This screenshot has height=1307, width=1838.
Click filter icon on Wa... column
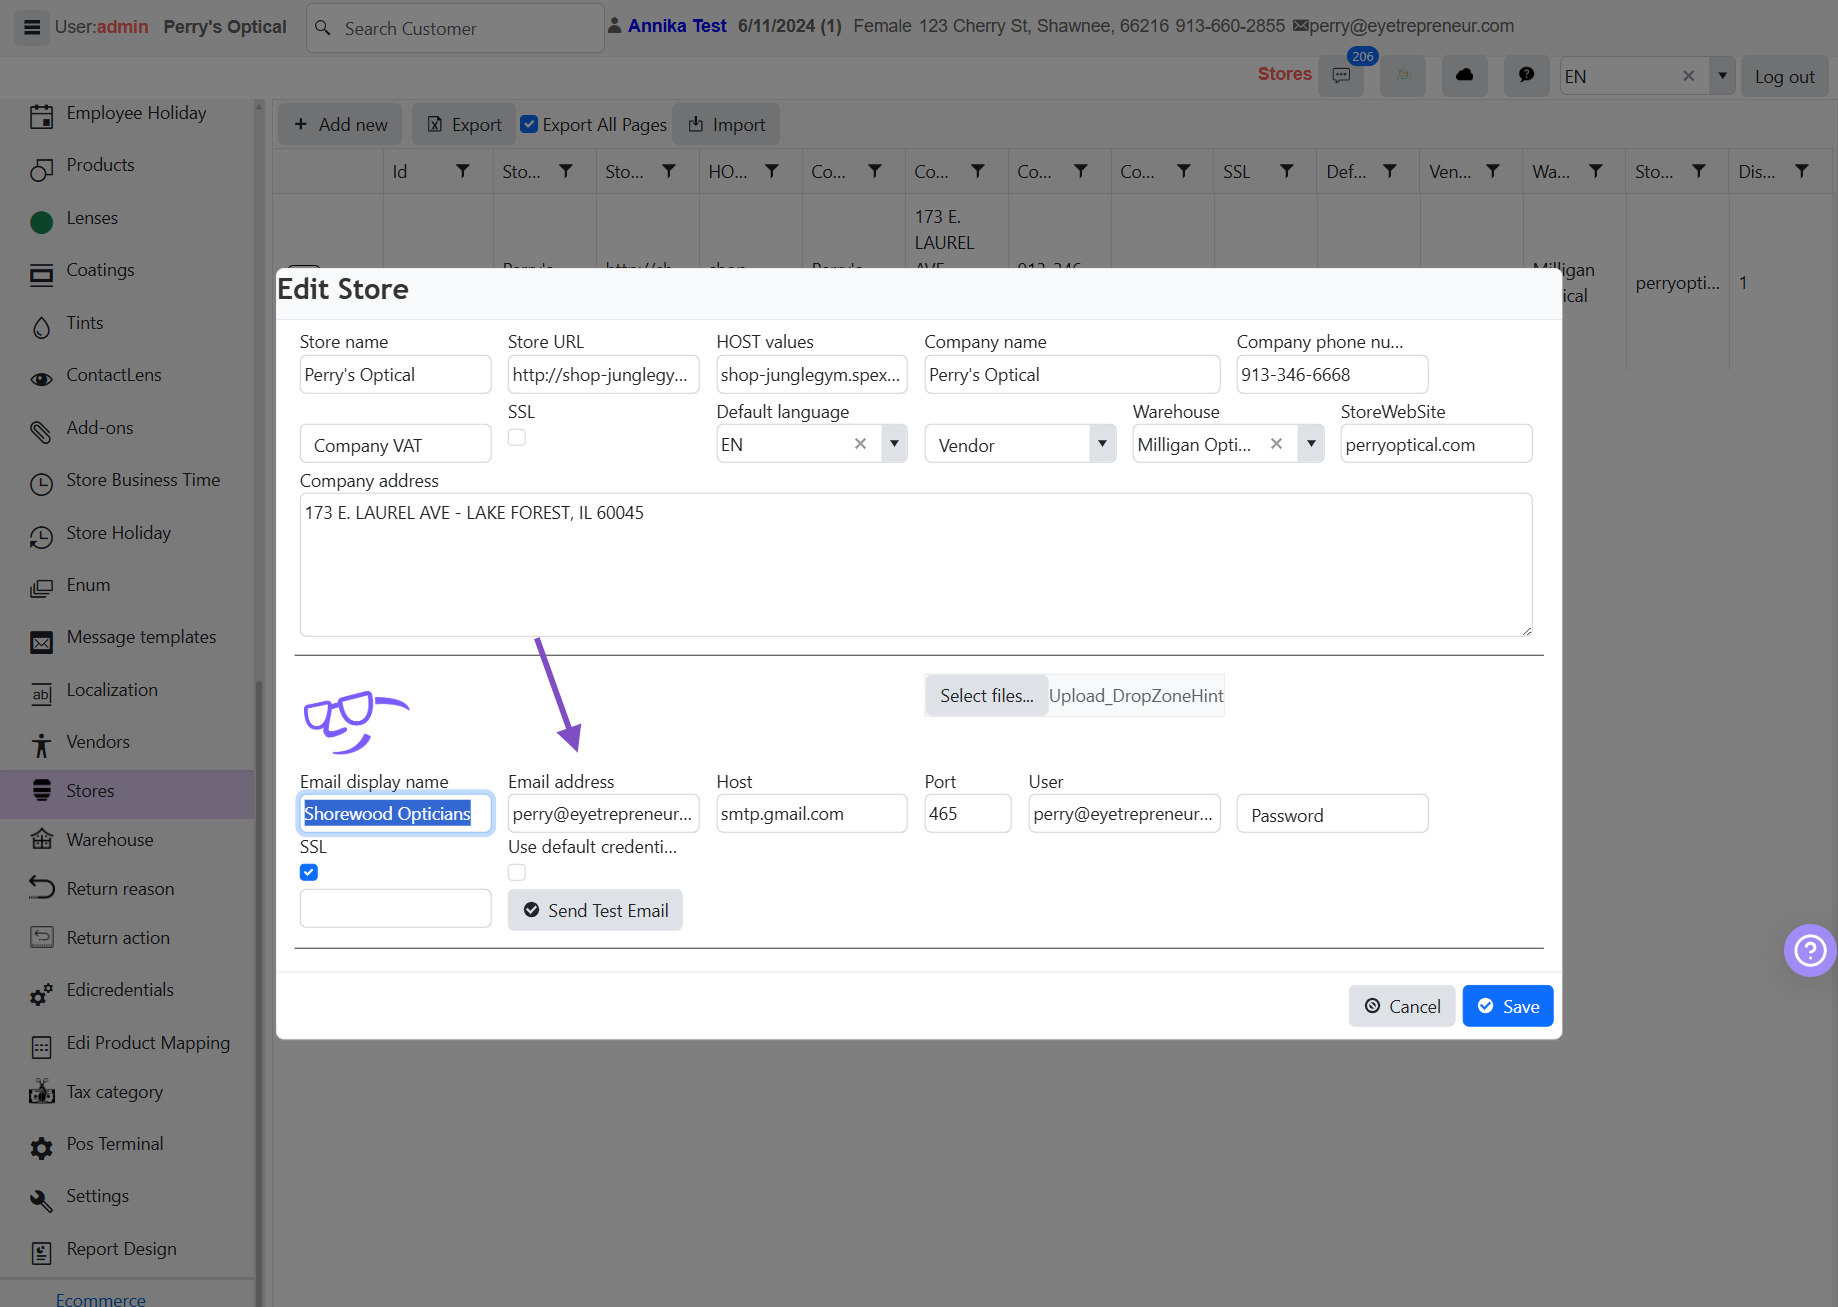tap(1596, 172)
